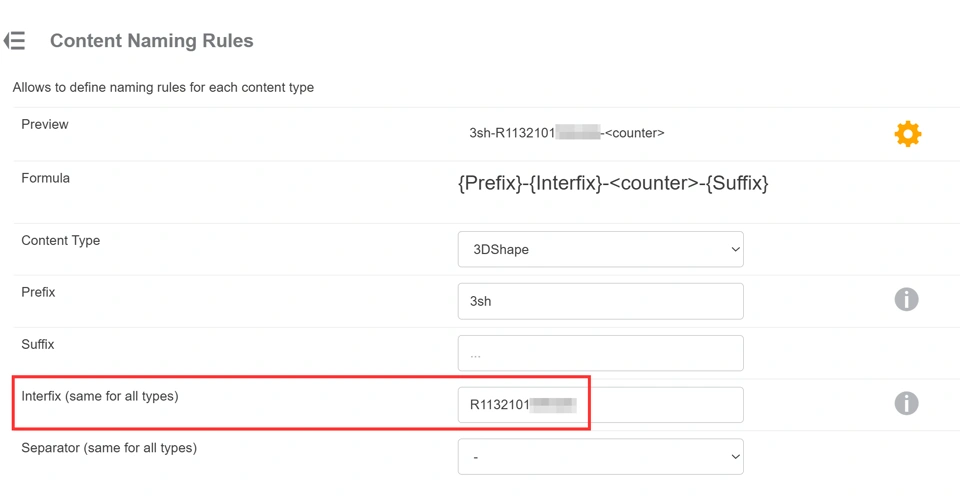Image resolution: width=960 pixels, height=503 pixels.
Task: Focus the empty Suffix input box
Action: pos(600,353)
